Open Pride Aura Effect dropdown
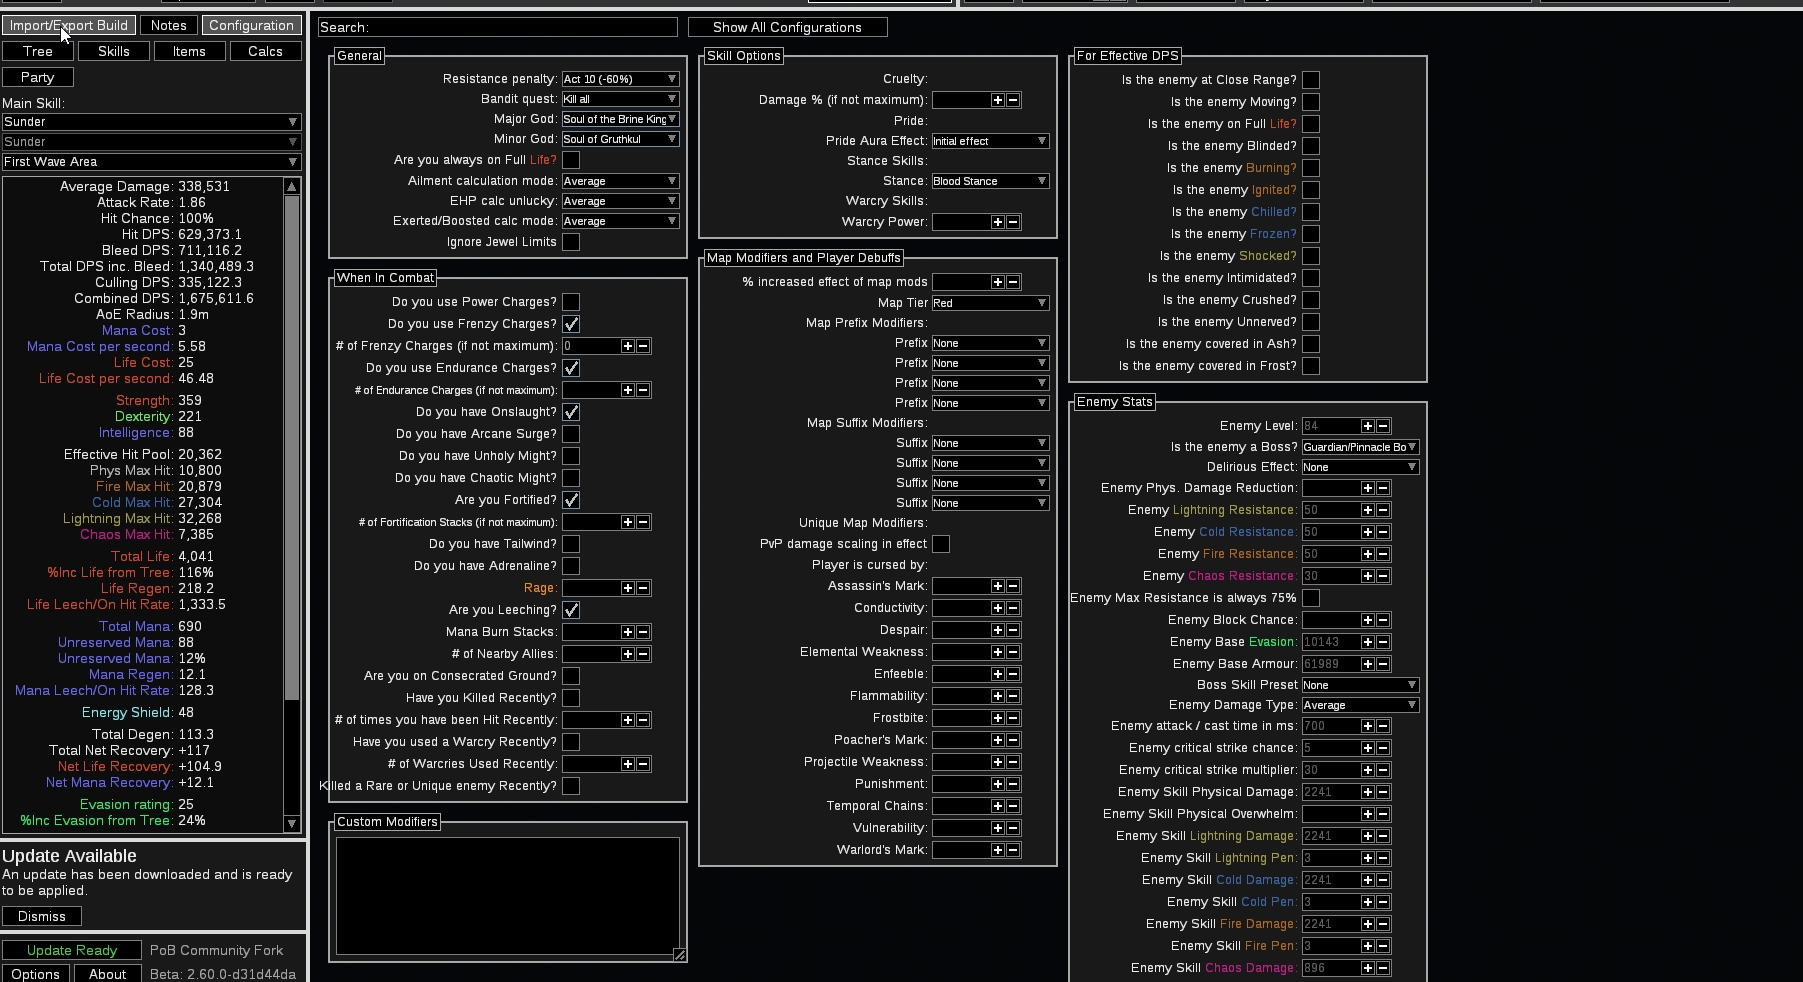Image resolution: width=1803 pixels, height=982 pixels. [x=990, y=141]
